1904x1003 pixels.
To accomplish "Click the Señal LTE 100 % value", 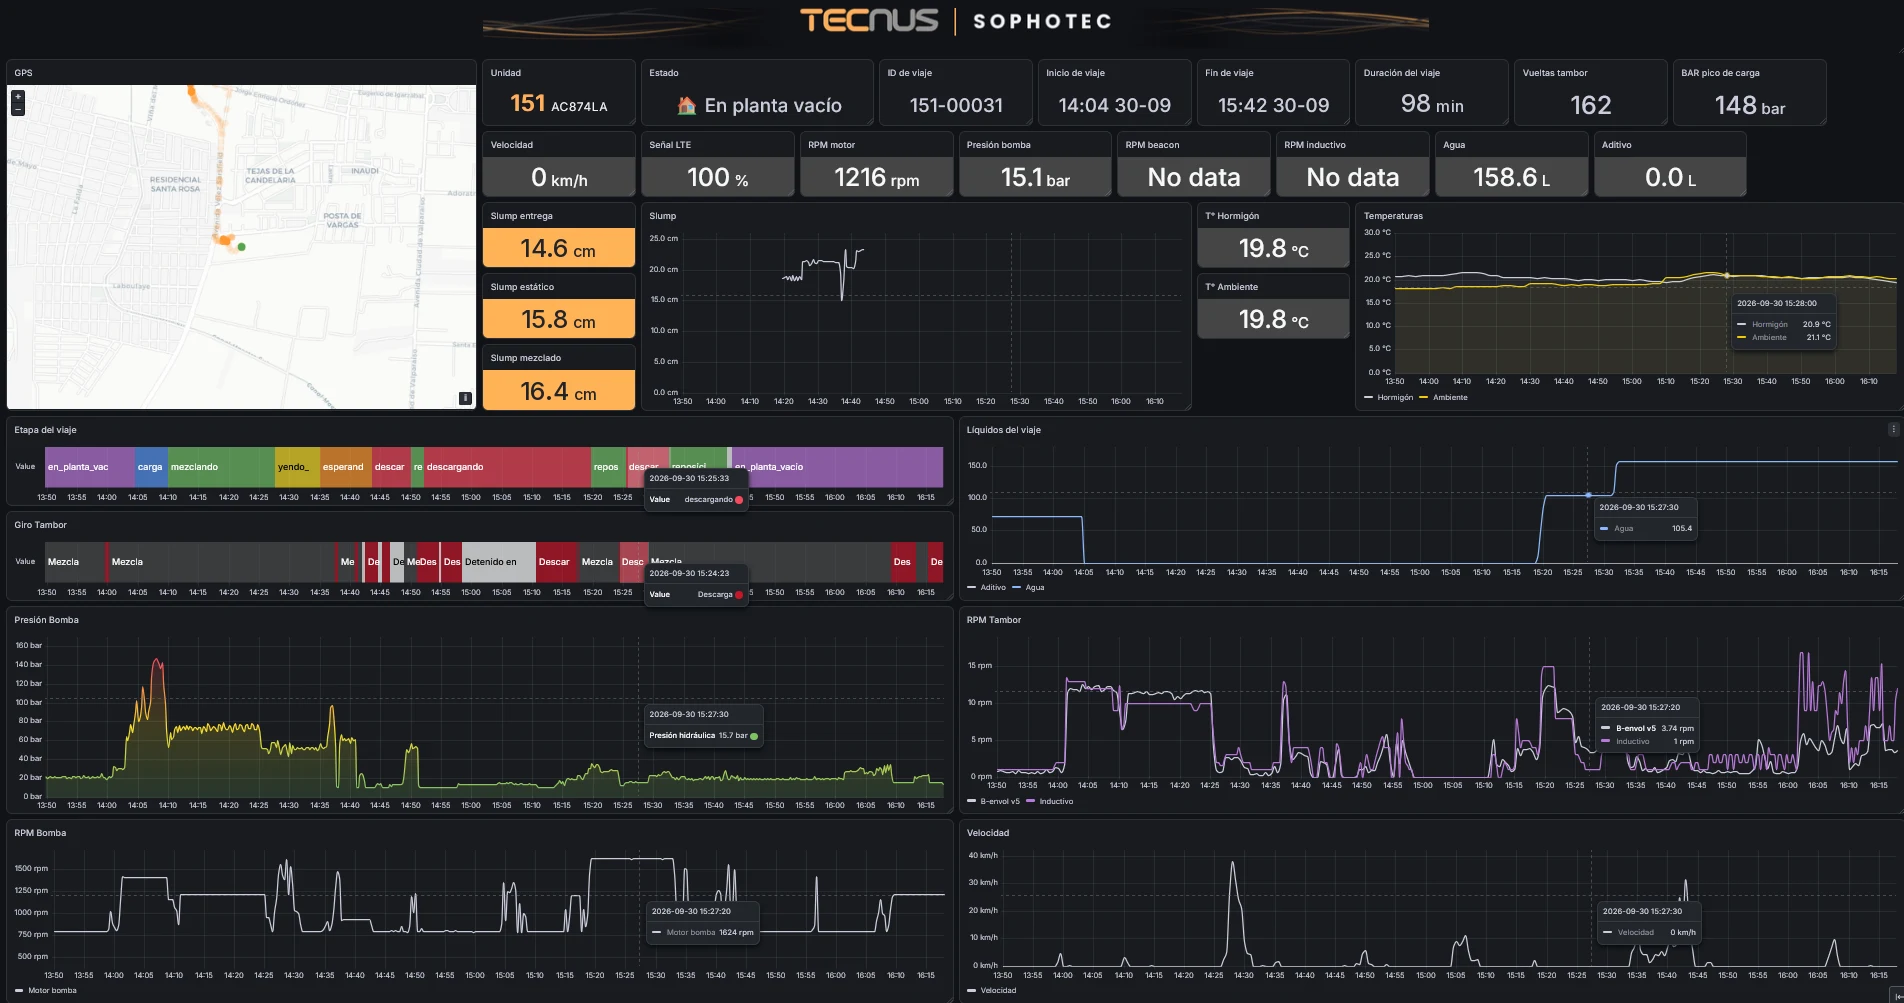I will tap(718, 177).
